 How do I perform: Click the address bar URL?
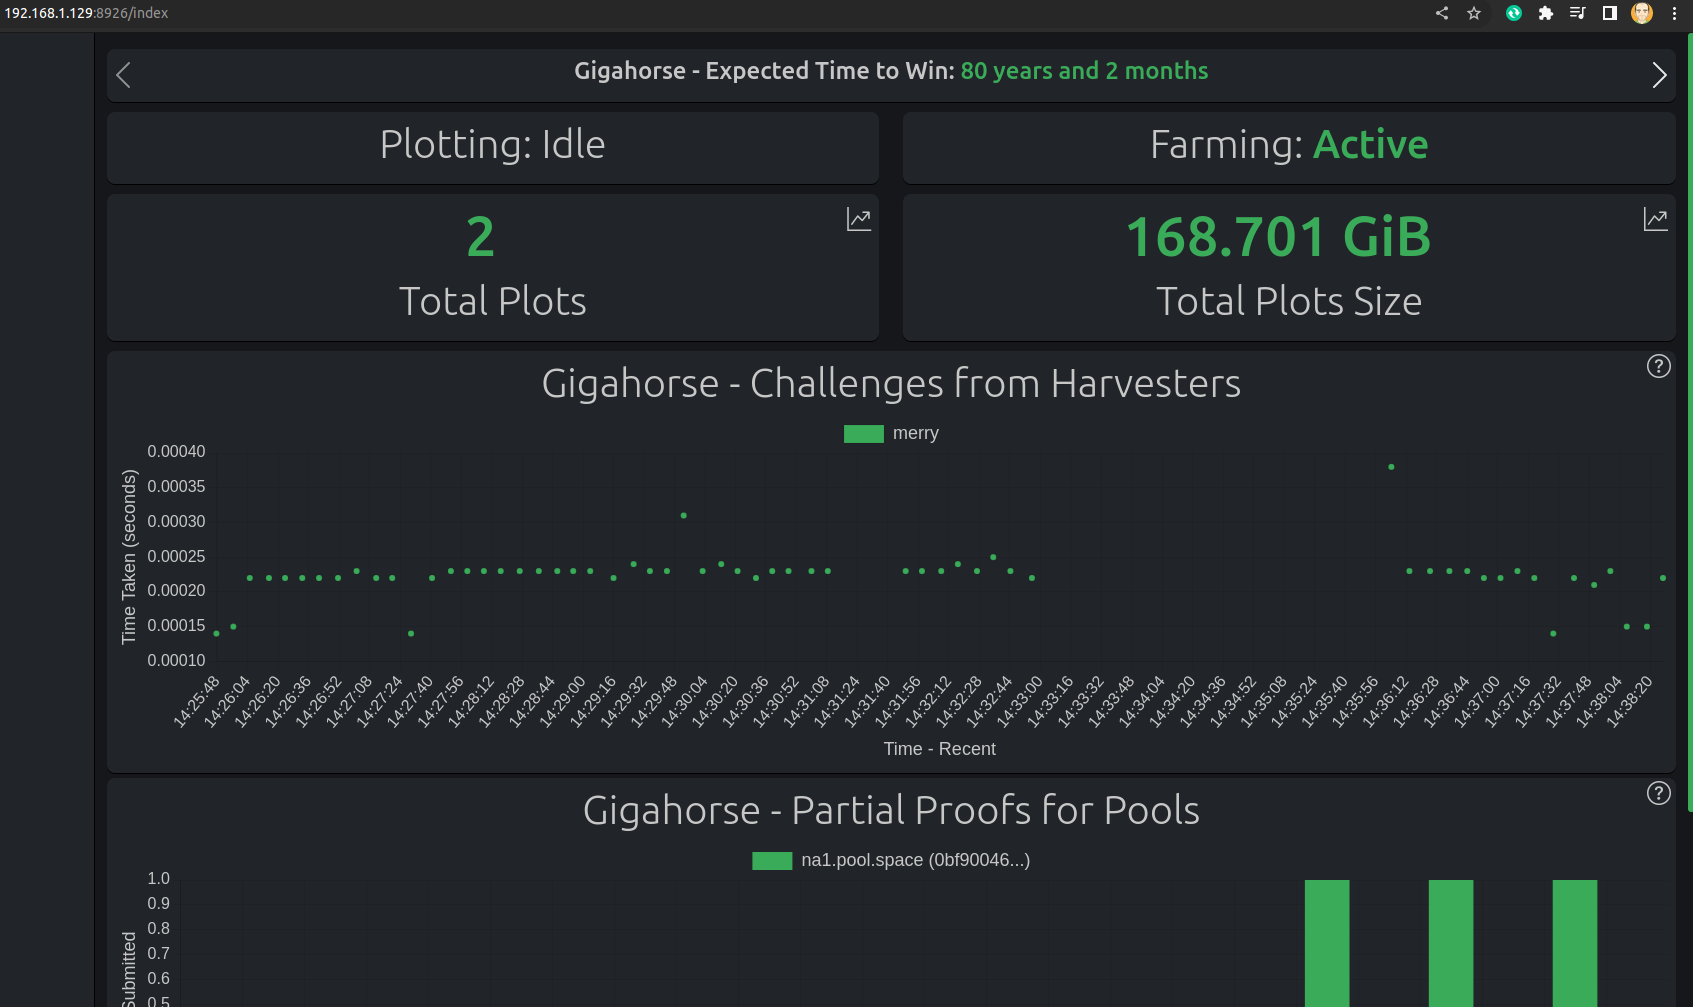click(x=86, y=13)
